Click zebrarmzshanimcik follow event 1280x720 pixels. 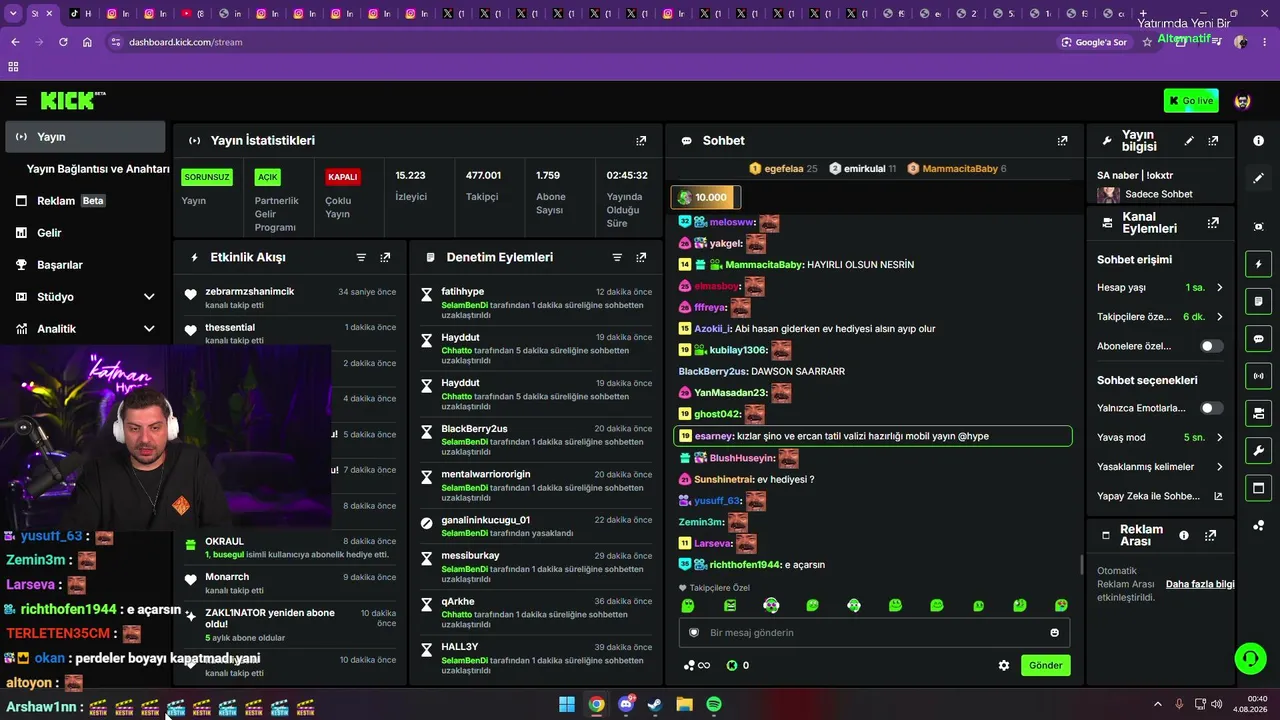[291, 297]
